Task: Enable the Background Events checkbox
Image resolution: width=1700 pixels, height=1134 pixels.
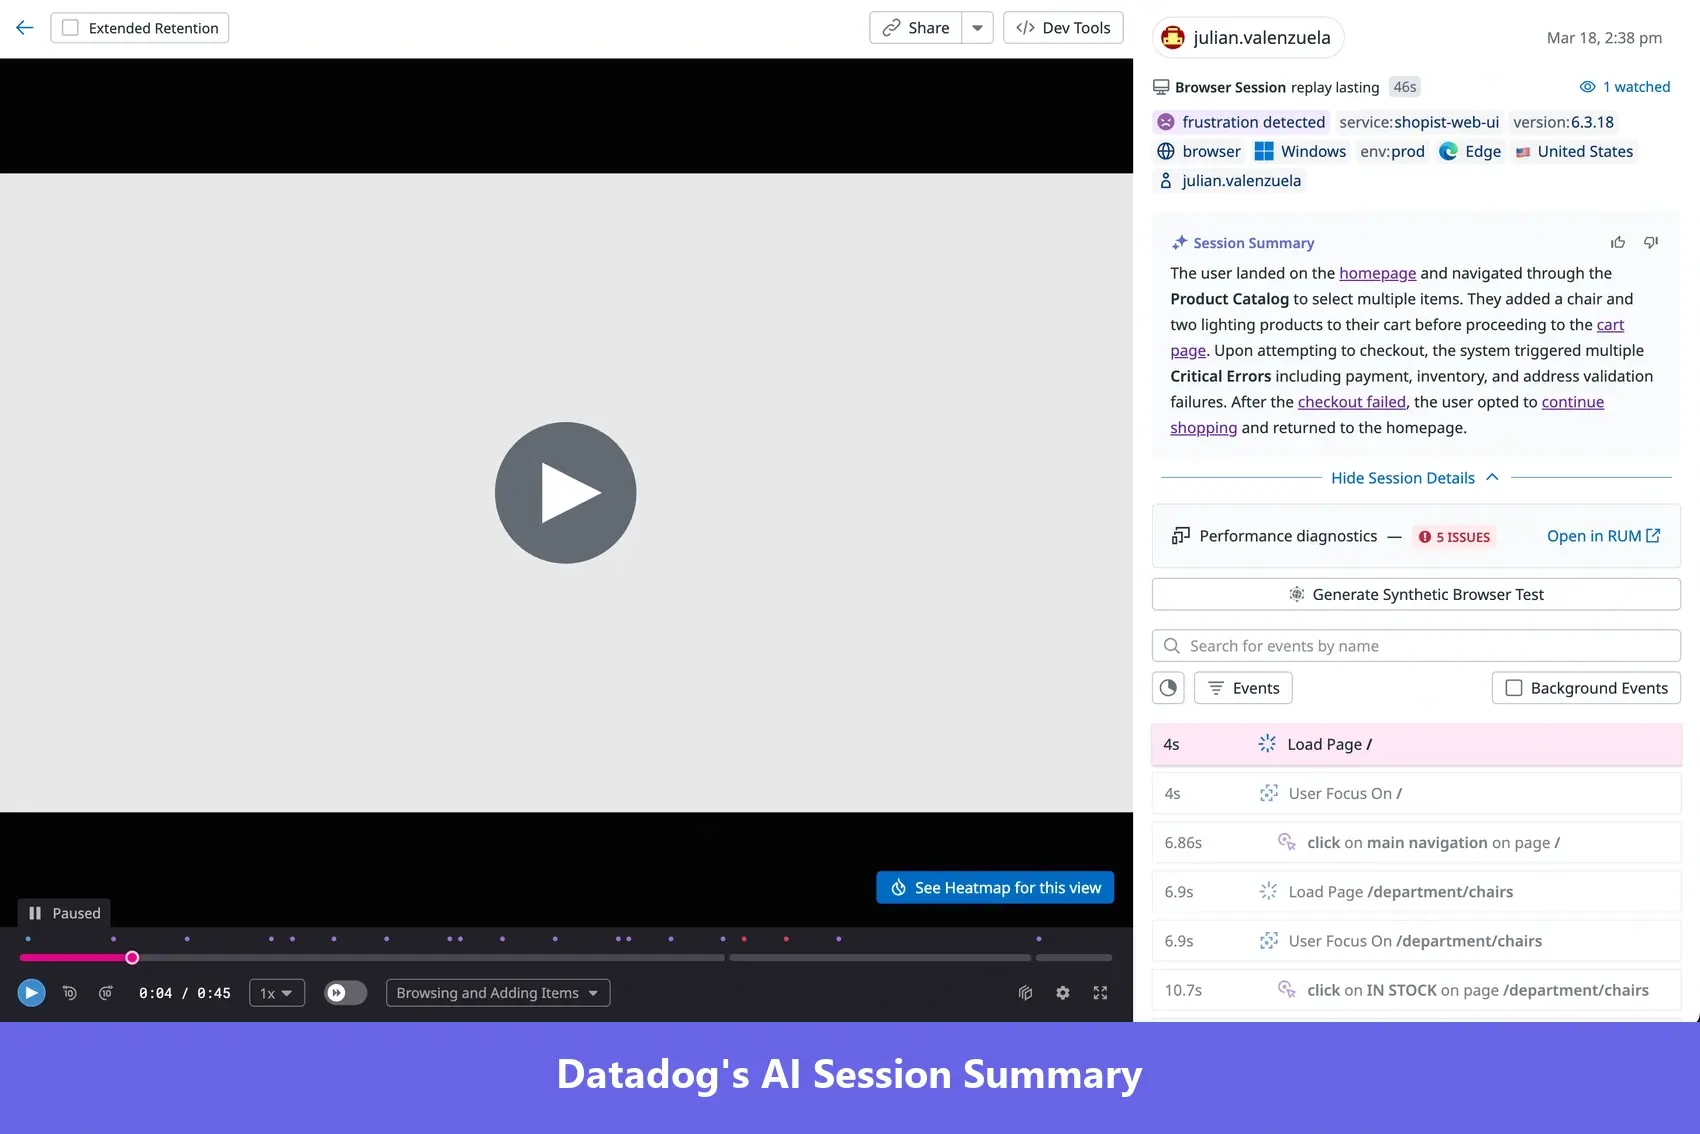Action: (x=1514, y=688)
